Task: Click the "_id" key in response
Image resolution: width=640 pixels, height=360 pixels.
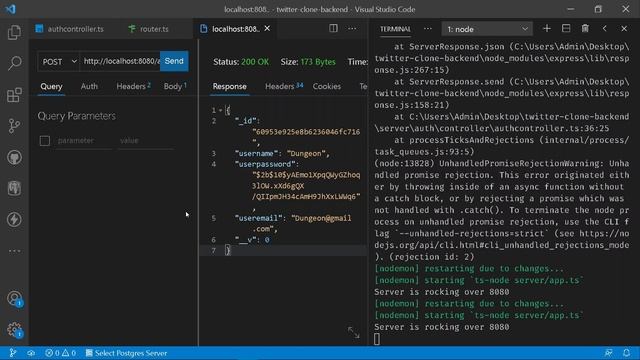Action: (x=245, y=121)
